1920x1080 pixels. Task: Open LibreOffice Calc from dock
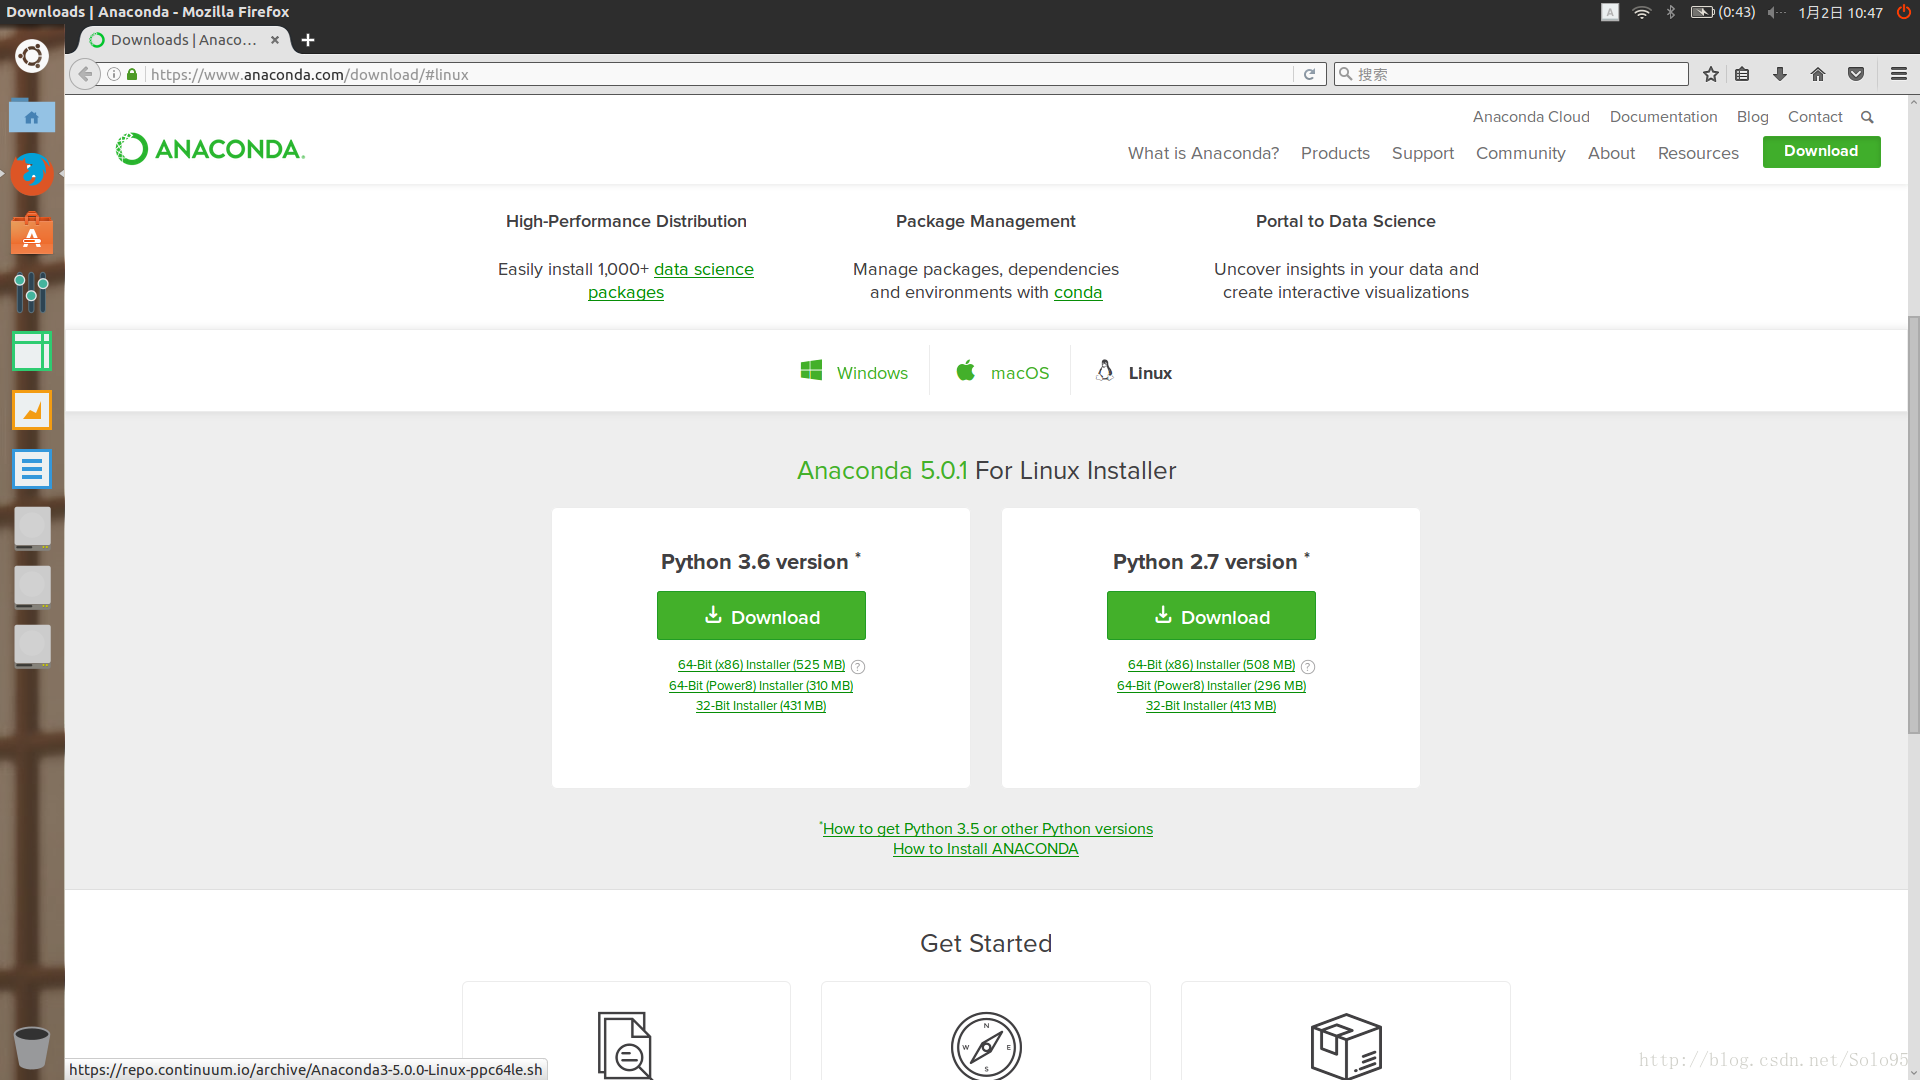point(32,351)
